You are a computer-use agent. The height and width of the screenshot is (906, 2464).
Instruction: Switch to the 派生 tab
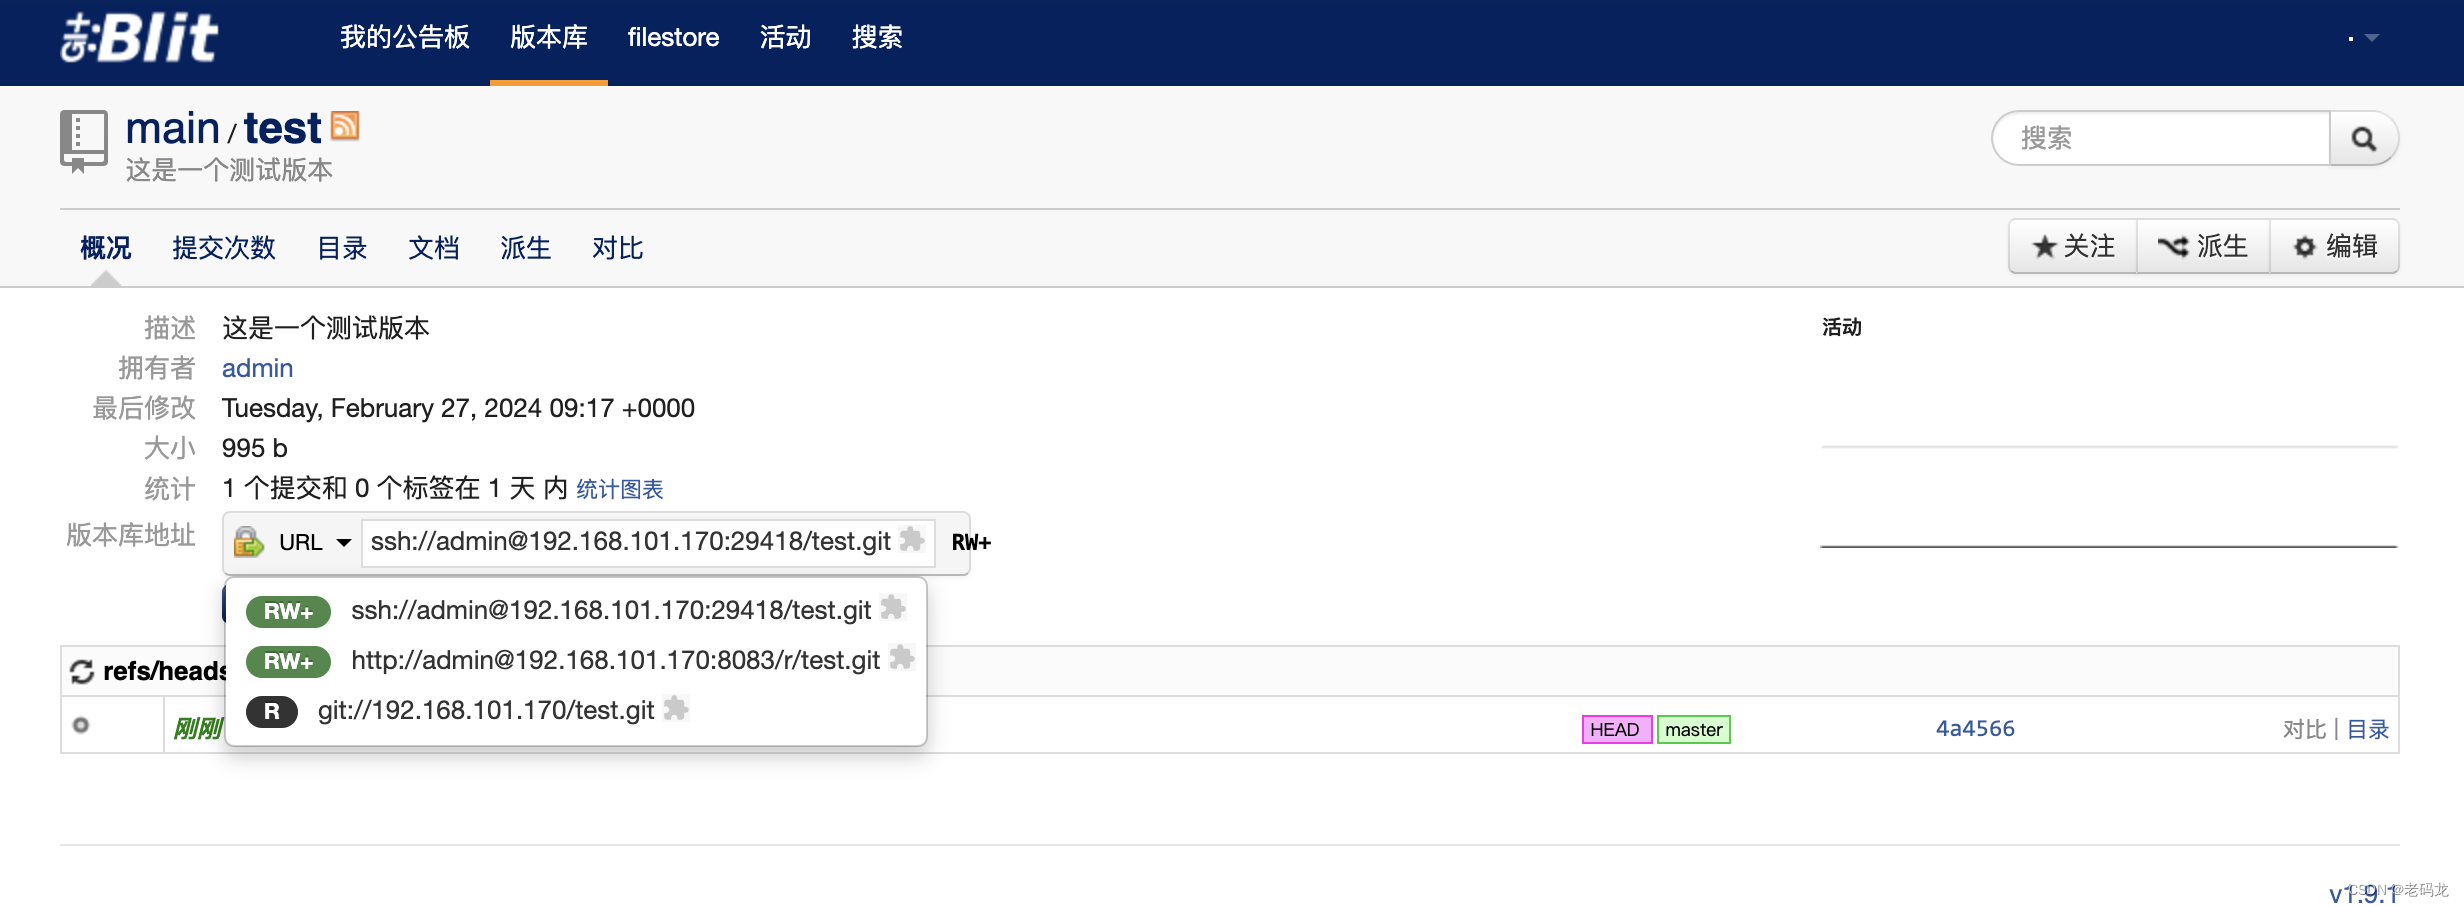(526, 248)
